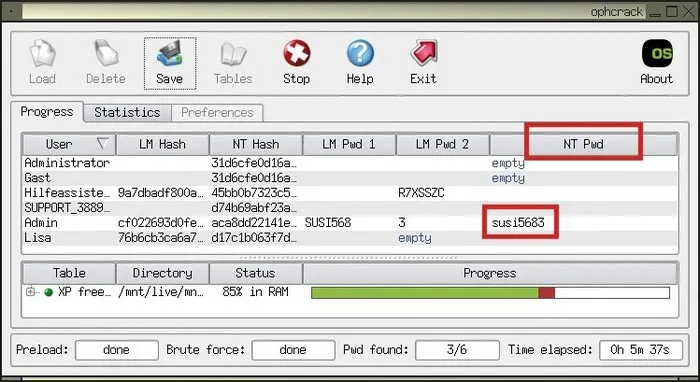
Task: Click the d17c1b063f7d.. NT hash cell
Action: coord(254,238)
